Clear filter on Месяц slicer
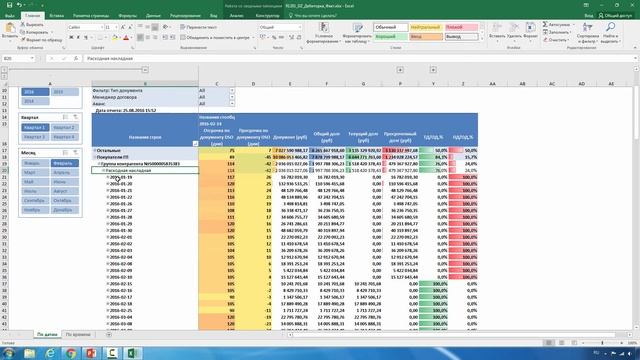The width and height of the screenshot is (640, 360). click(76, 152)
